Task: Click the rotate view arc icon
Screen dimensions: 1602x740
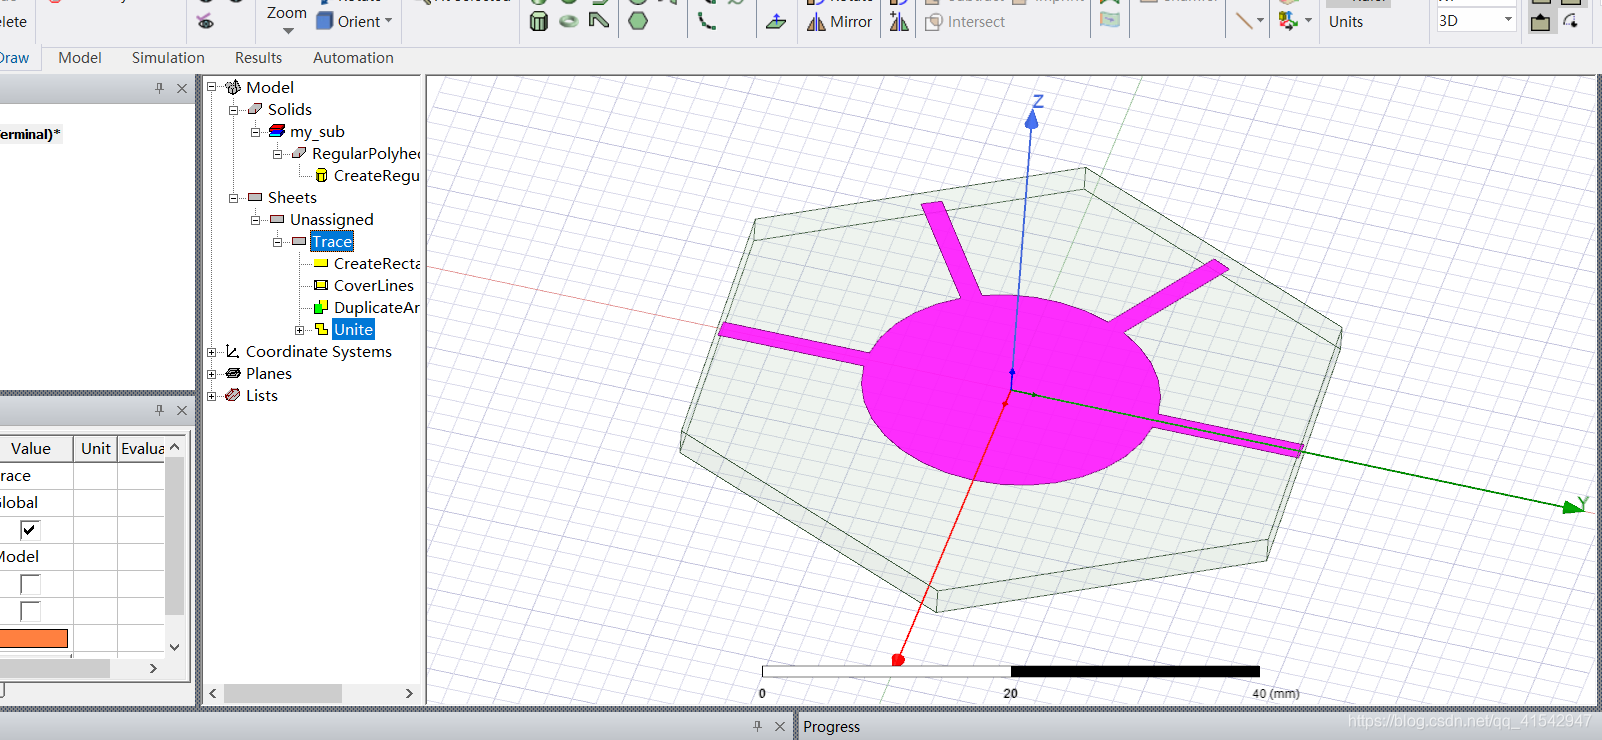Action: coord(1571,21)
